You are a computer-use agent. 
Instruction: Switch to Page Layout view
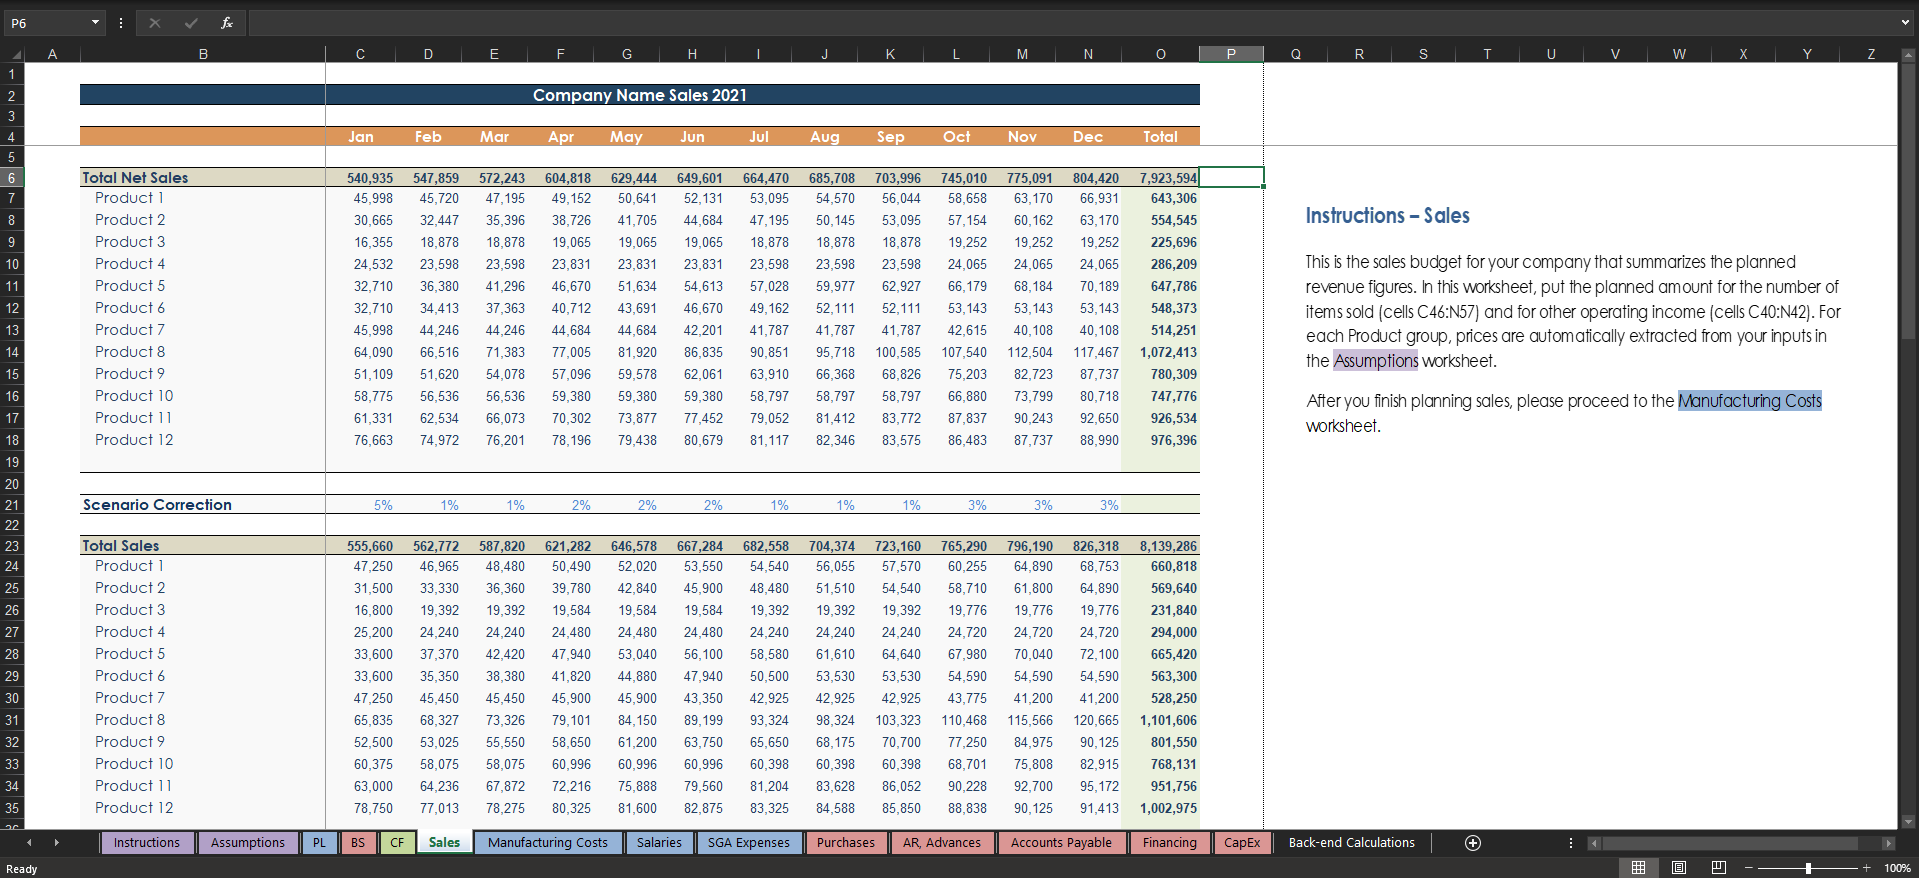click(1679, 868)
